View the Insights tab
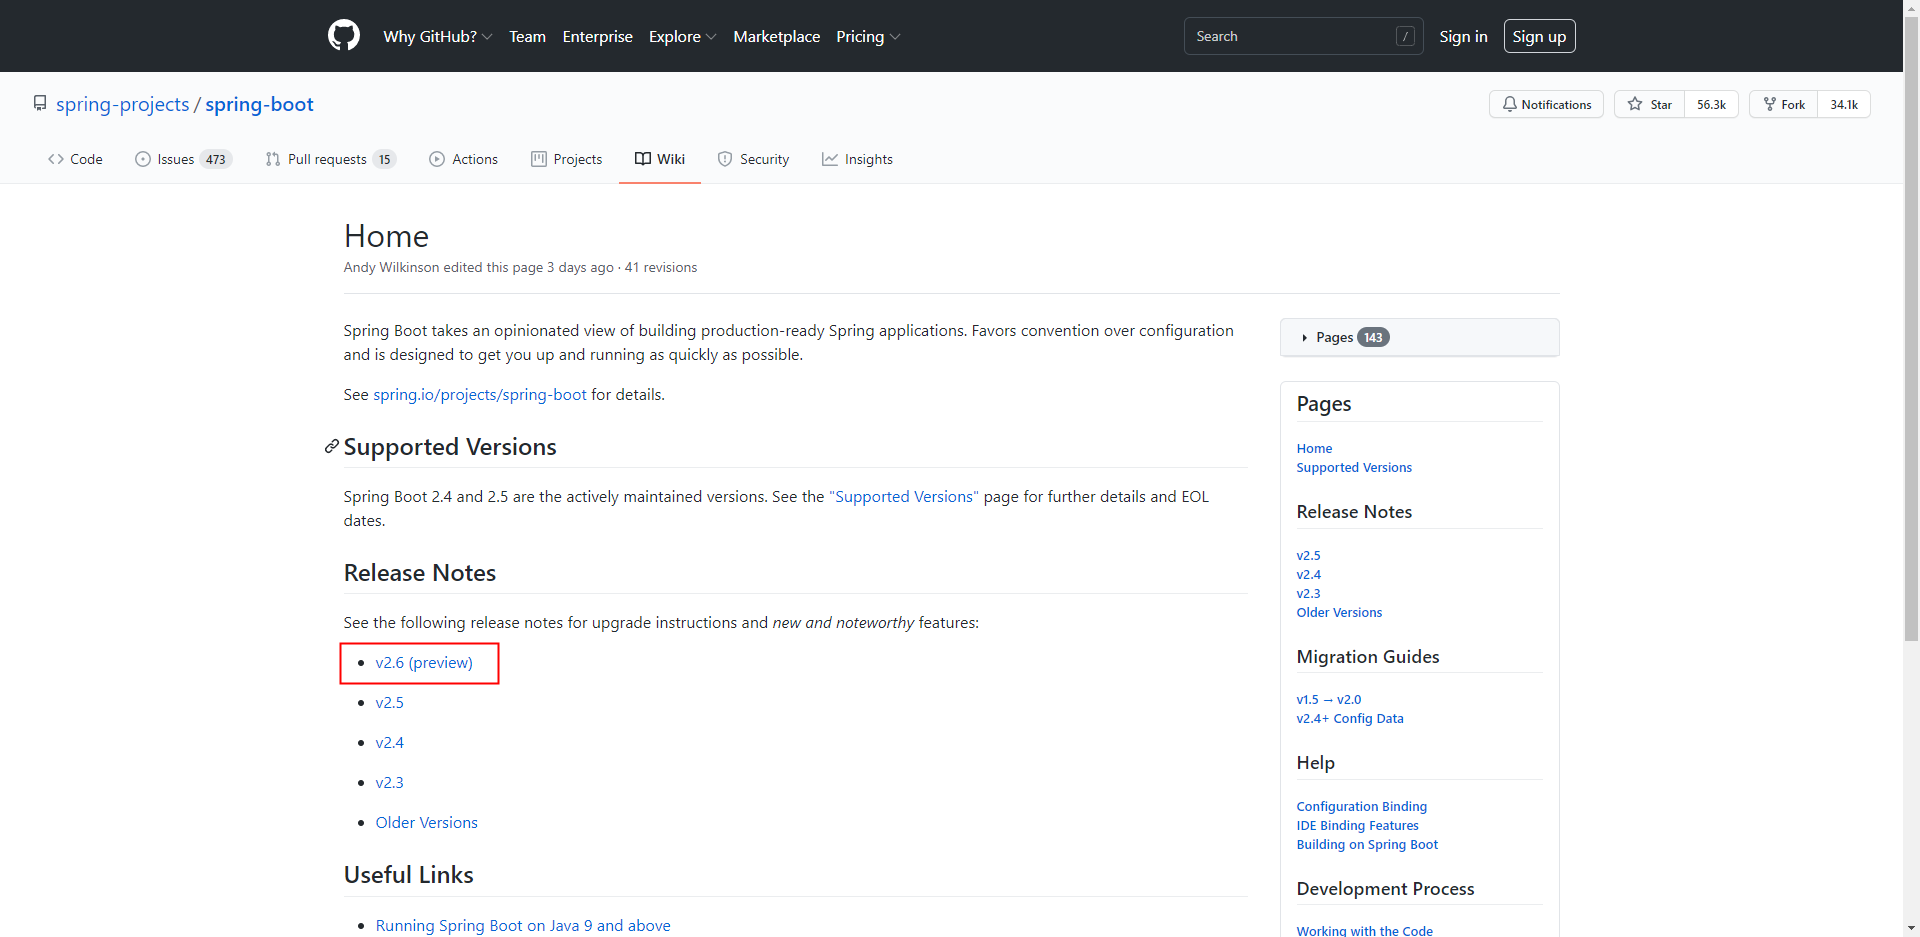1920x937 pixels. tap(857, 159)
